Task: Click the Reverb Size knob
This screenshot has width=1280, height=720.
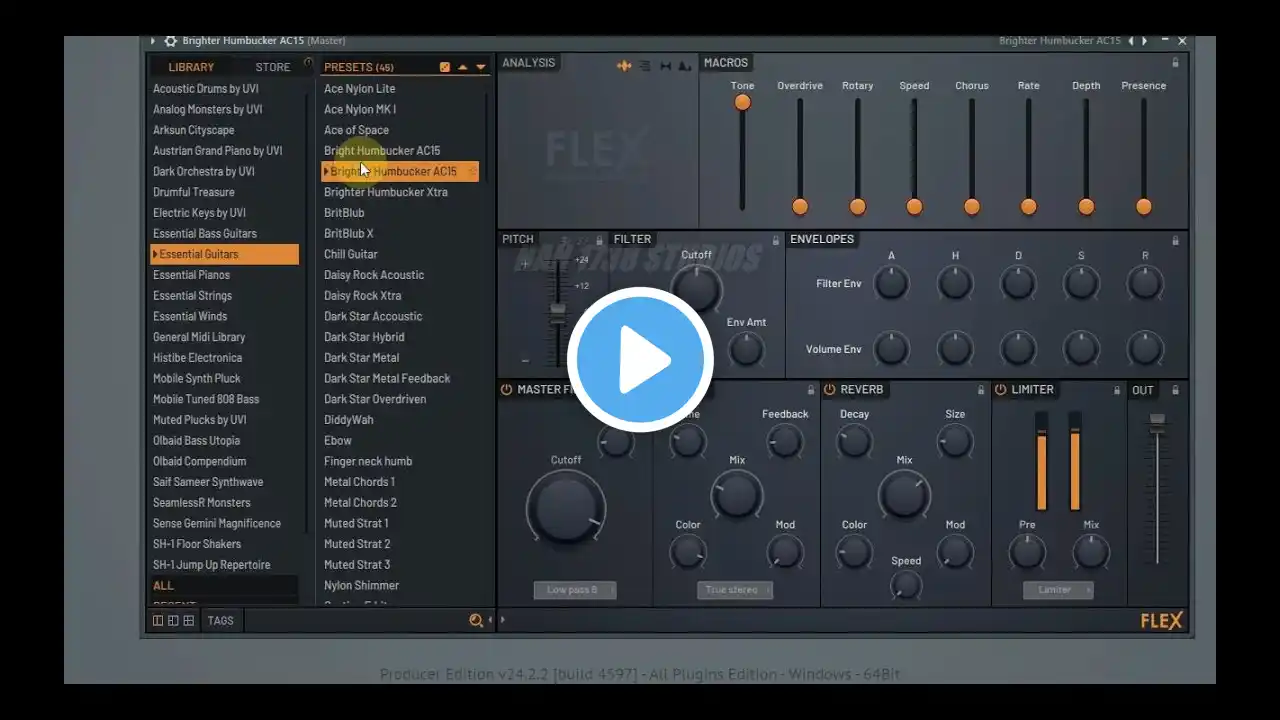Action: pos(955,441)
